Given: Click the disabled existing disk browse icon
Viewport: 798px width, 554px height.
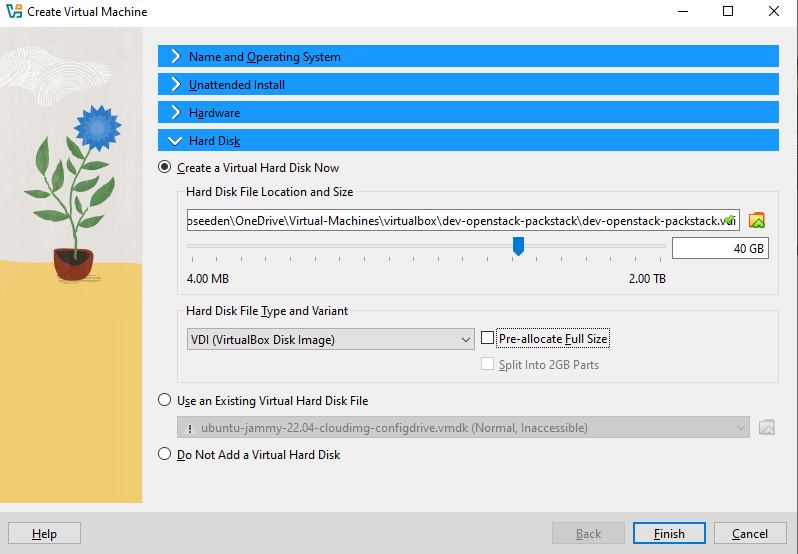Looking at the screenshot, I should click(767, 428).
